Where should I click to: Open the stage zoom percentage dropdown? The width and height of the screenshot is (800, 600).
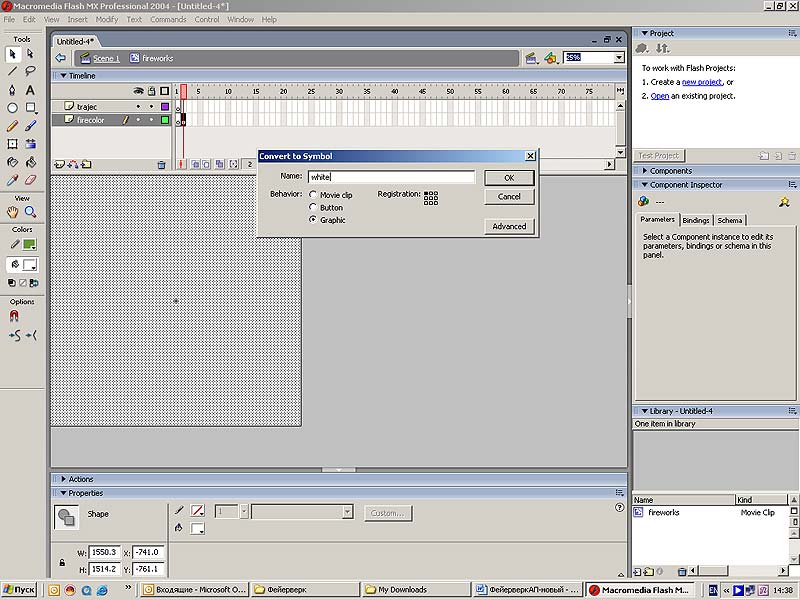[619, 58]
